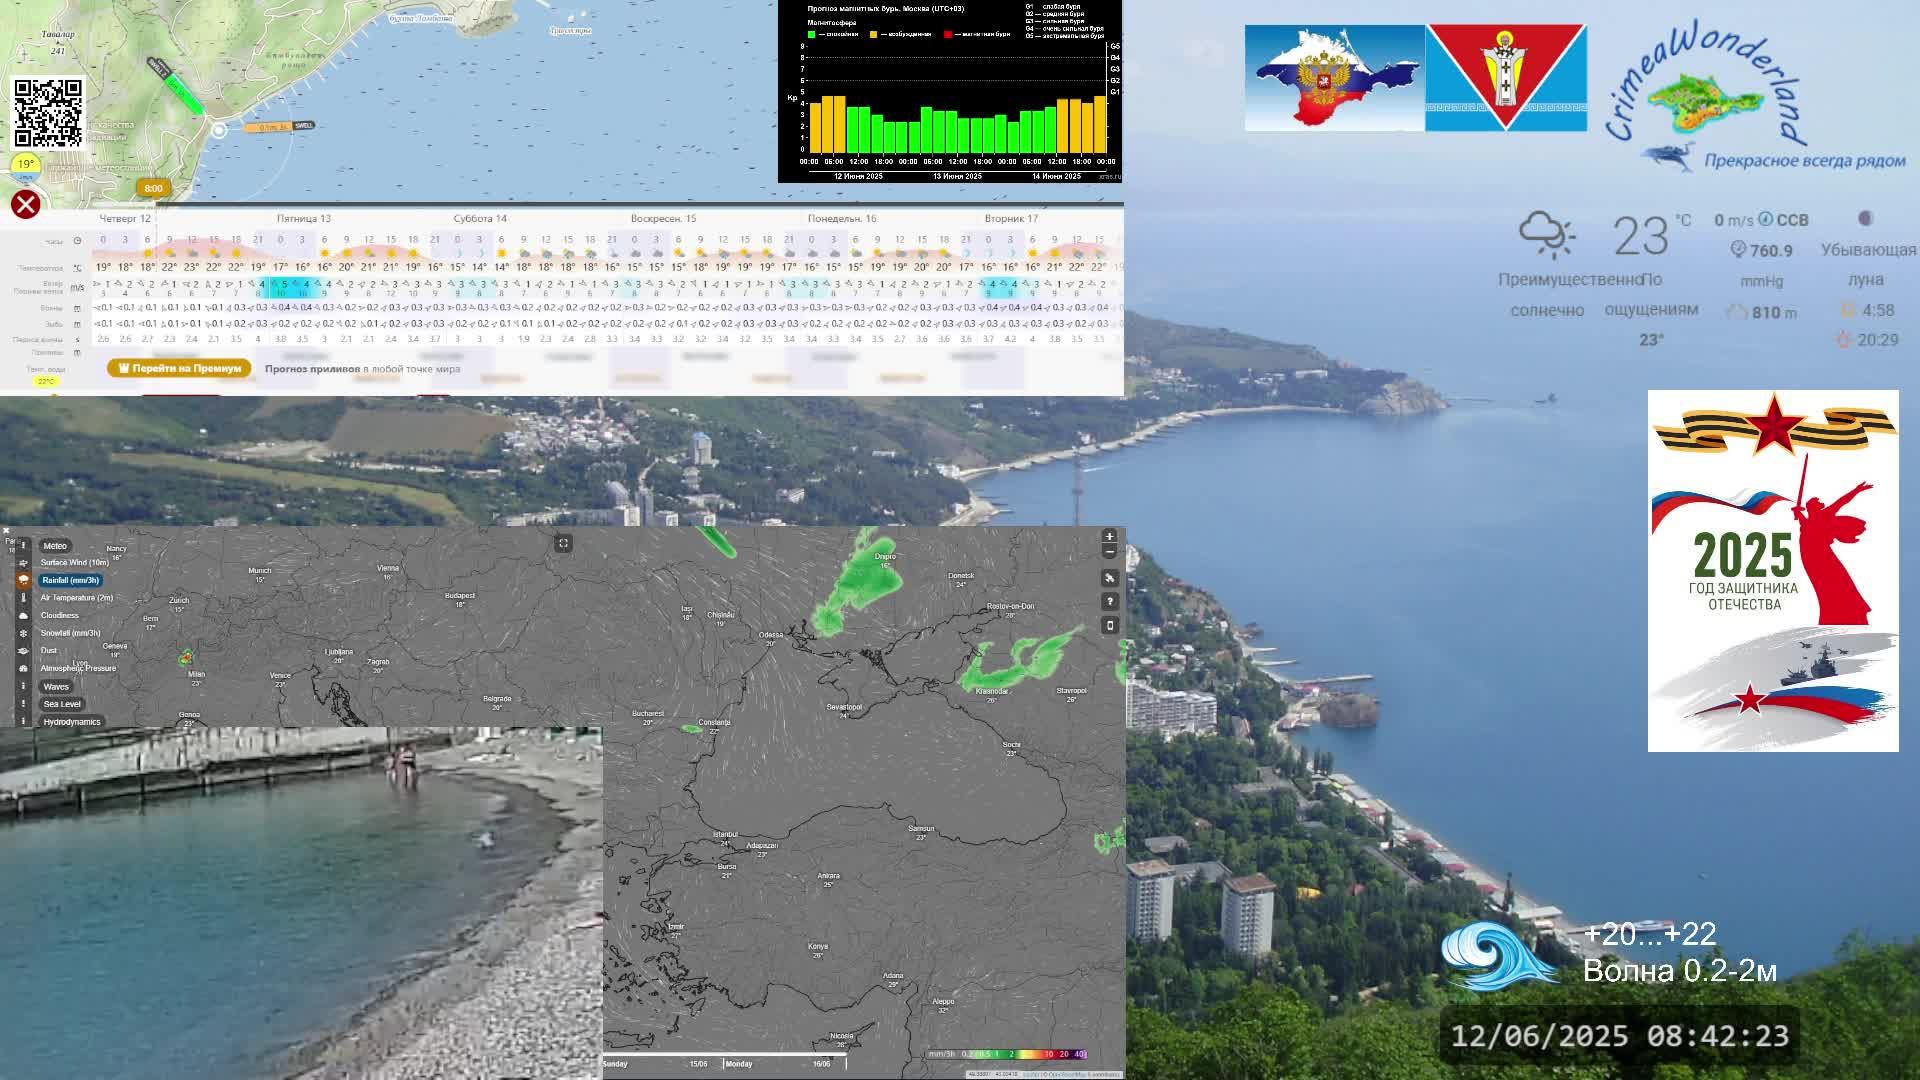Screen dimensions: 1920x1080
Task: Click the red X close icon
Action: coord(26,205)
